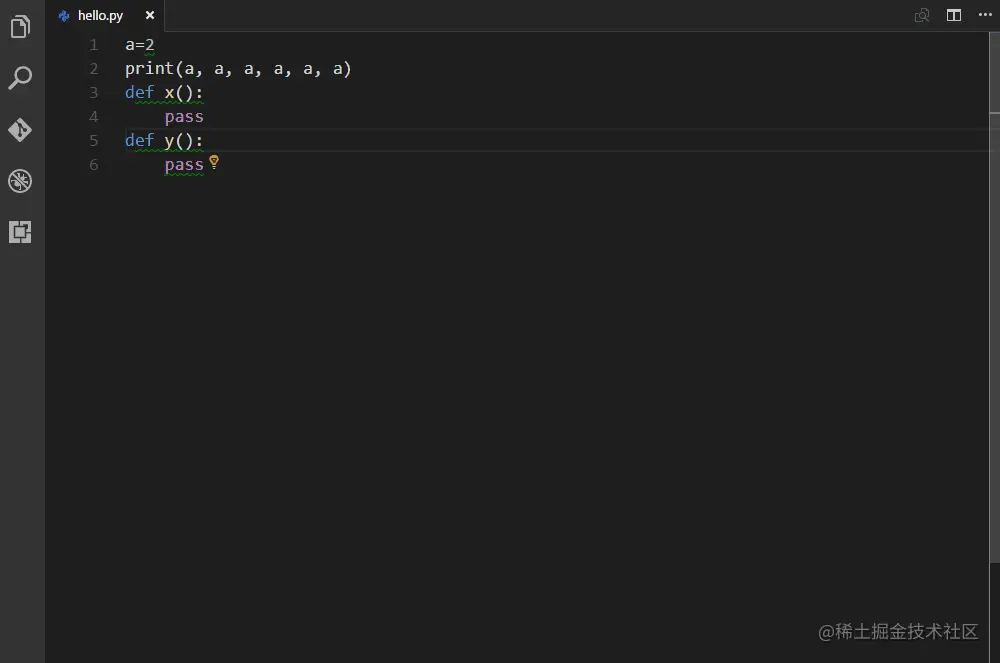This screenshot has height=663, width=1000.
Task: Open the Extensions view in the activity bar
Action: point(20,233)
